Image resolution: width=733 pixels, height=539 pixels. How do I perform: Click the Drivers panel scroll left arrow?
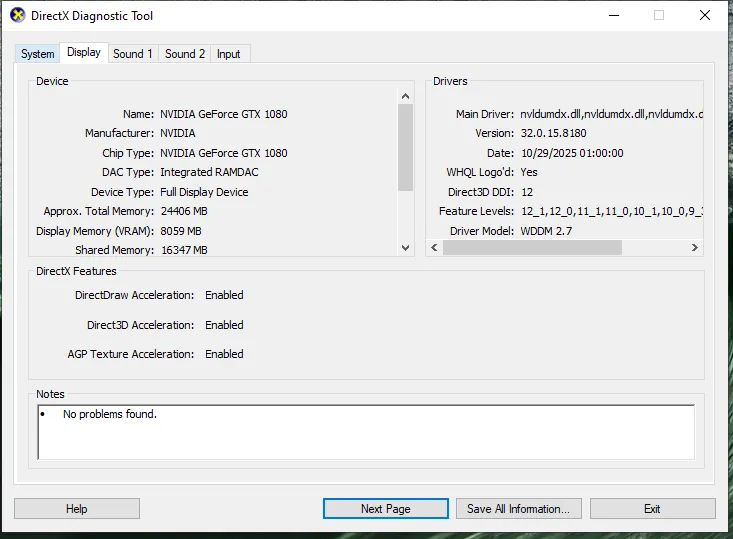(x=434, y=247)
